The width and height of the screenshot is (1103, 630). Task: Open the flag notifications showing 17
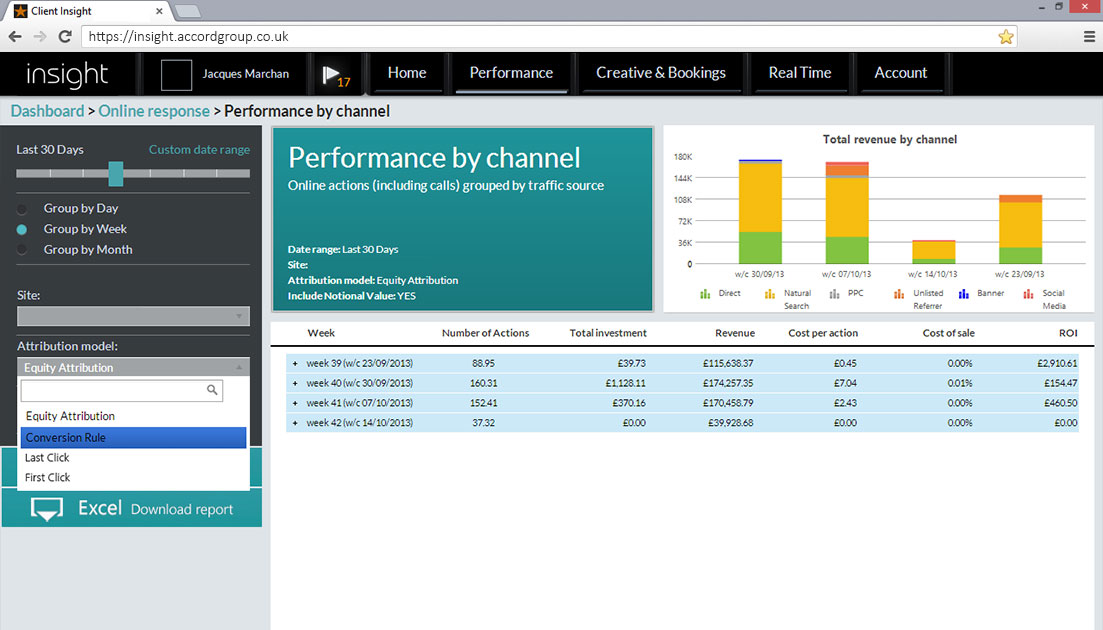tap(336, 76)
